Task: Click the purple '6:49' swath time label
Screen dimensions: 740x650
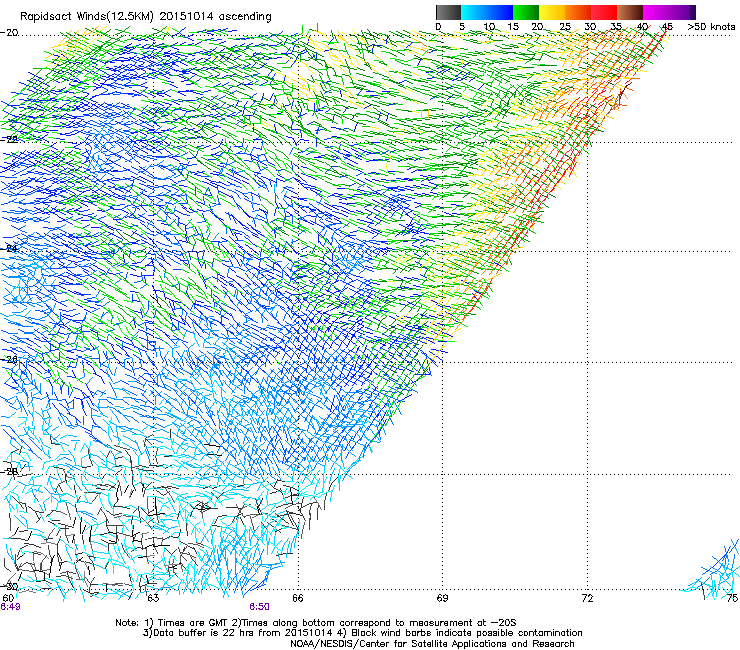Action: [x=10, y=607]
